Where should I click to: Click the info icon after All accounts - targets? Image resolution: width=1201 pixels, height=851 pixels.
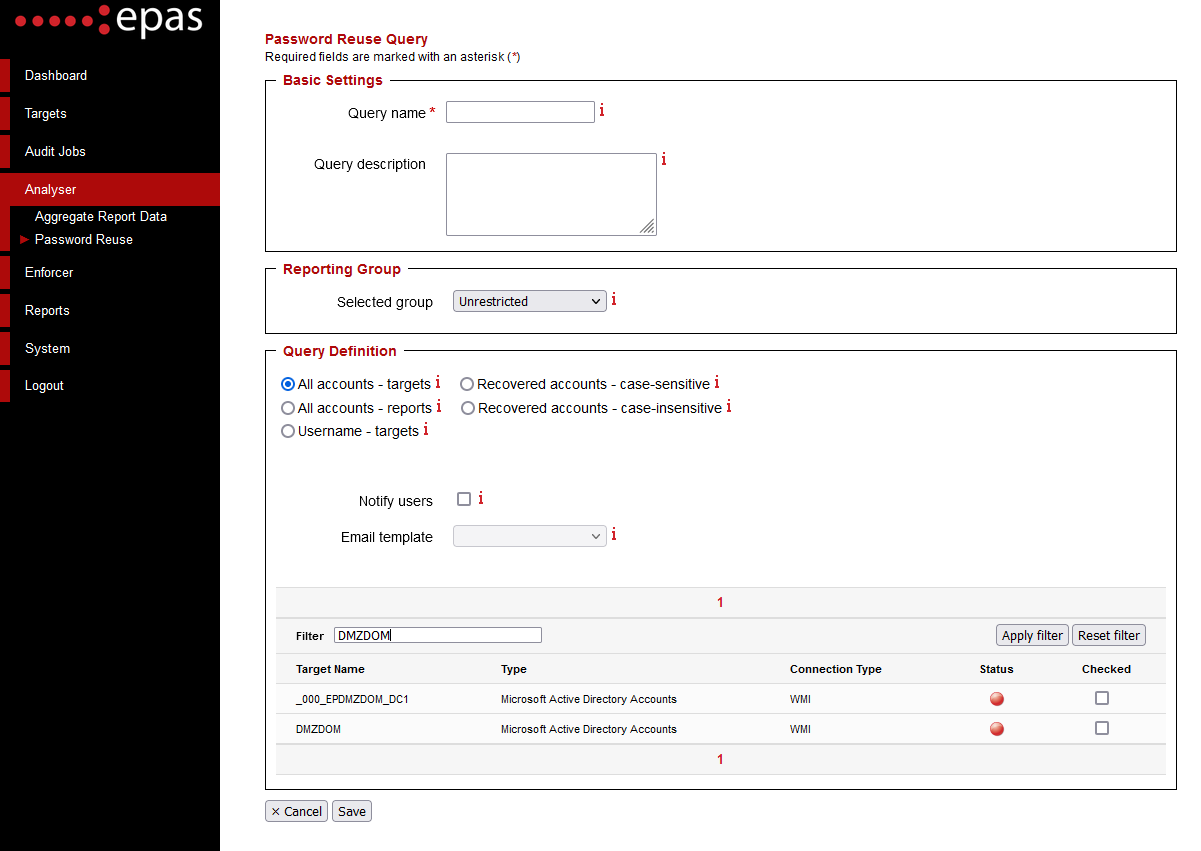[x=437, y=382]
